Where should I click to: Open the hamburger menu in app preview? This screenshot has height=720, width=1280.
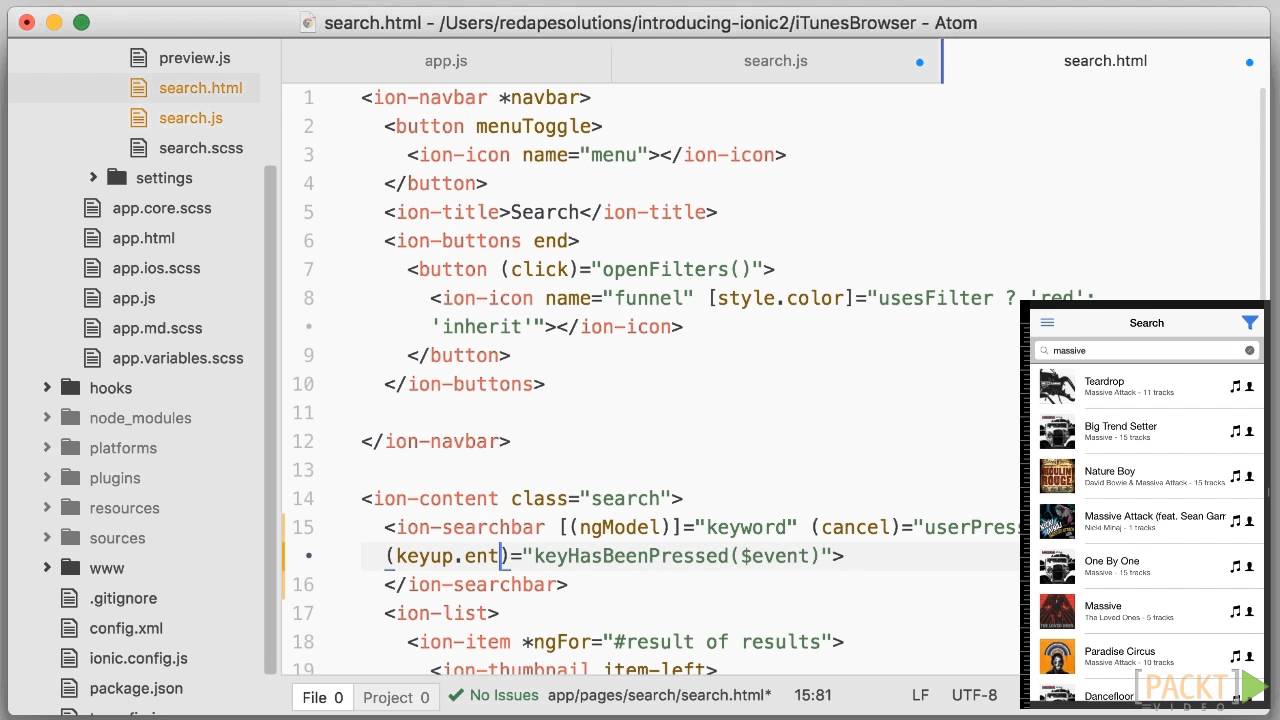1047,322
